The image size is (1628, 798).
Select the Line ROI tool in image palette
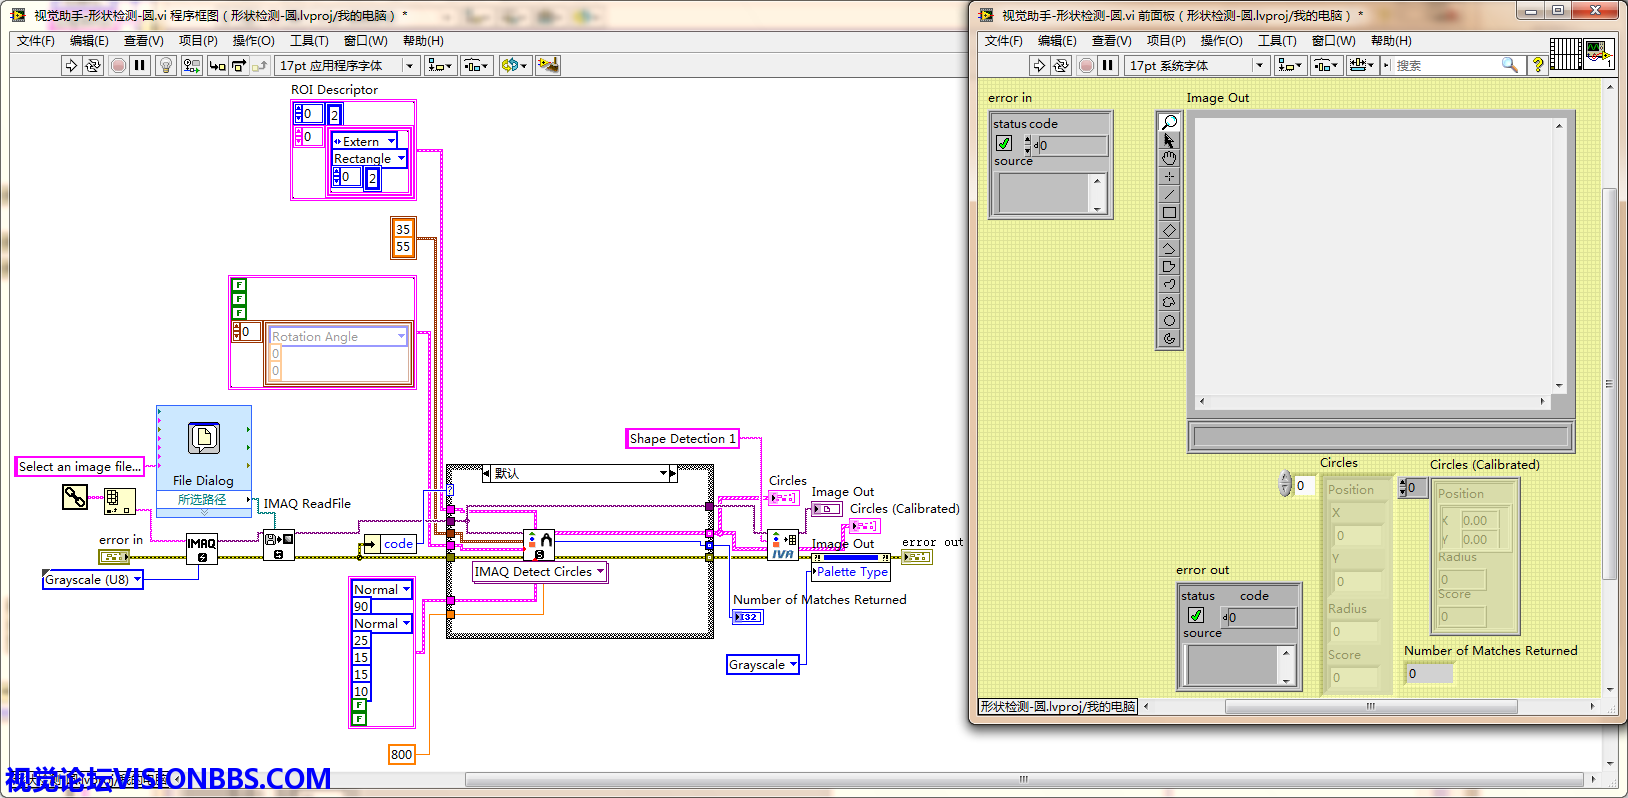tap(1168, 195)
